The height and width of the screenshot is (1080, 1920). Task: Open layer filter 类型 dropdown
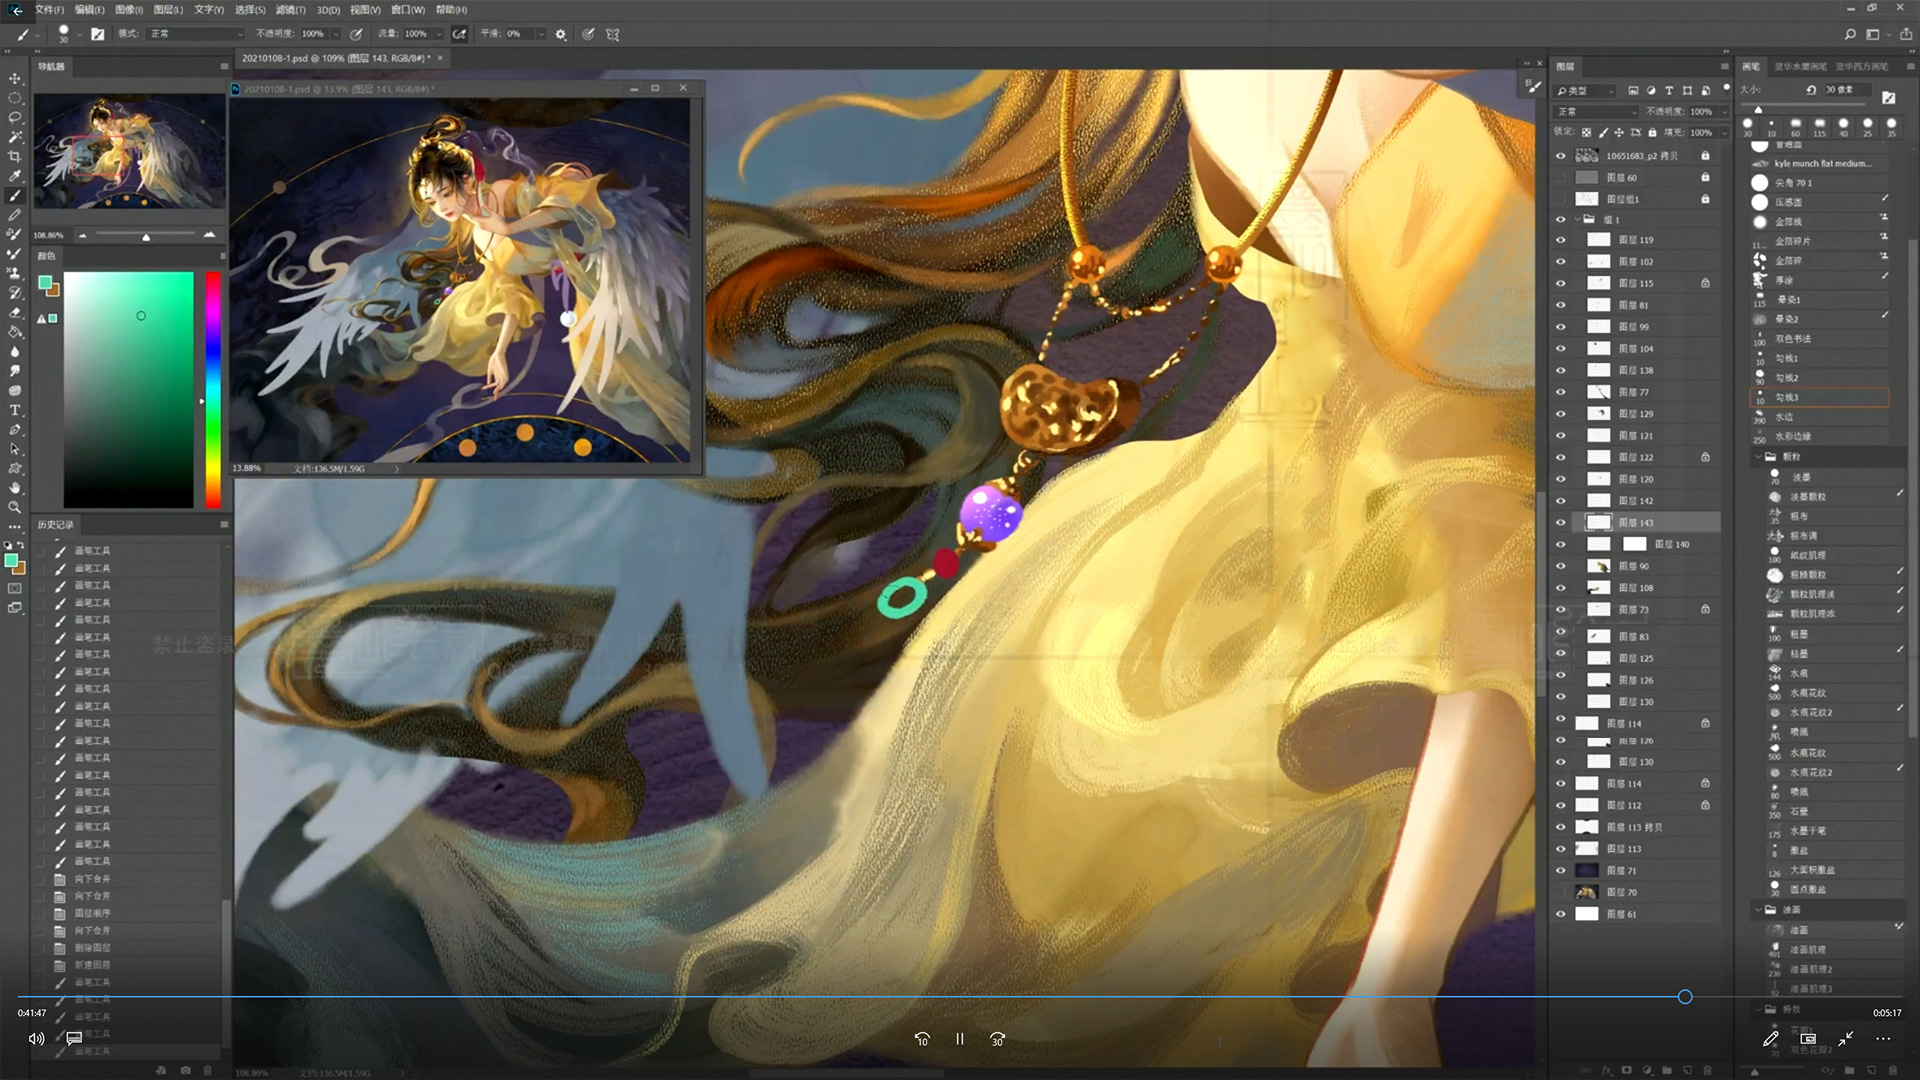tap(1584, 91)
